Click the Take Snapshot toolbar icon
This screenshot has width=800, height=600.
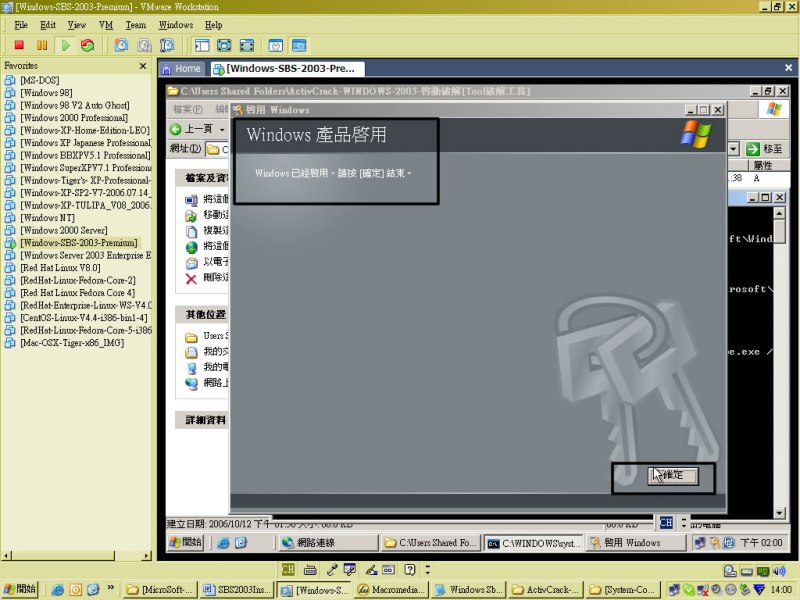pyautogui.click(x=121, y=45)
